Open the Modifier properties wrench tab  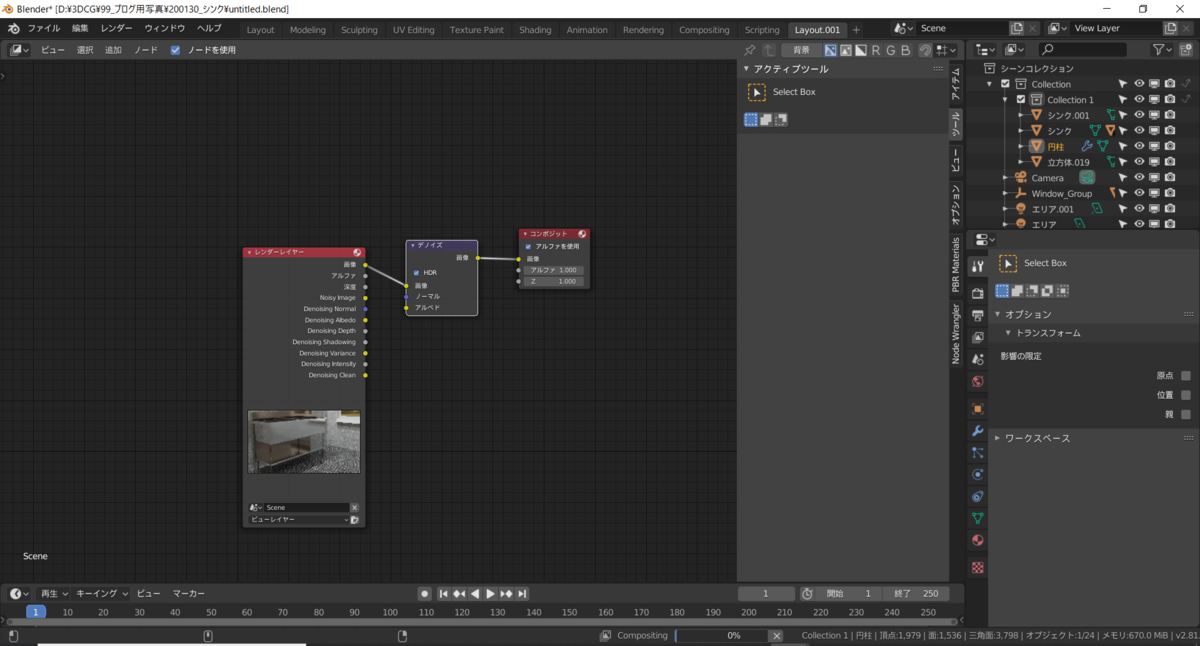point(977,431)
